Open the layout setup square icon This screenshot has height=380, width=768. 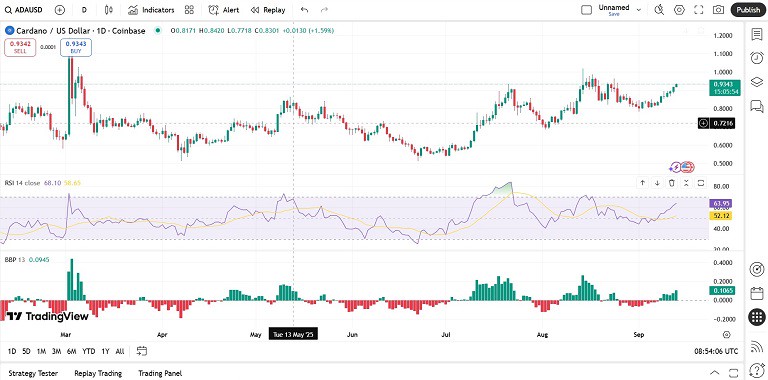pyautogui.click(x=586, y=10)
